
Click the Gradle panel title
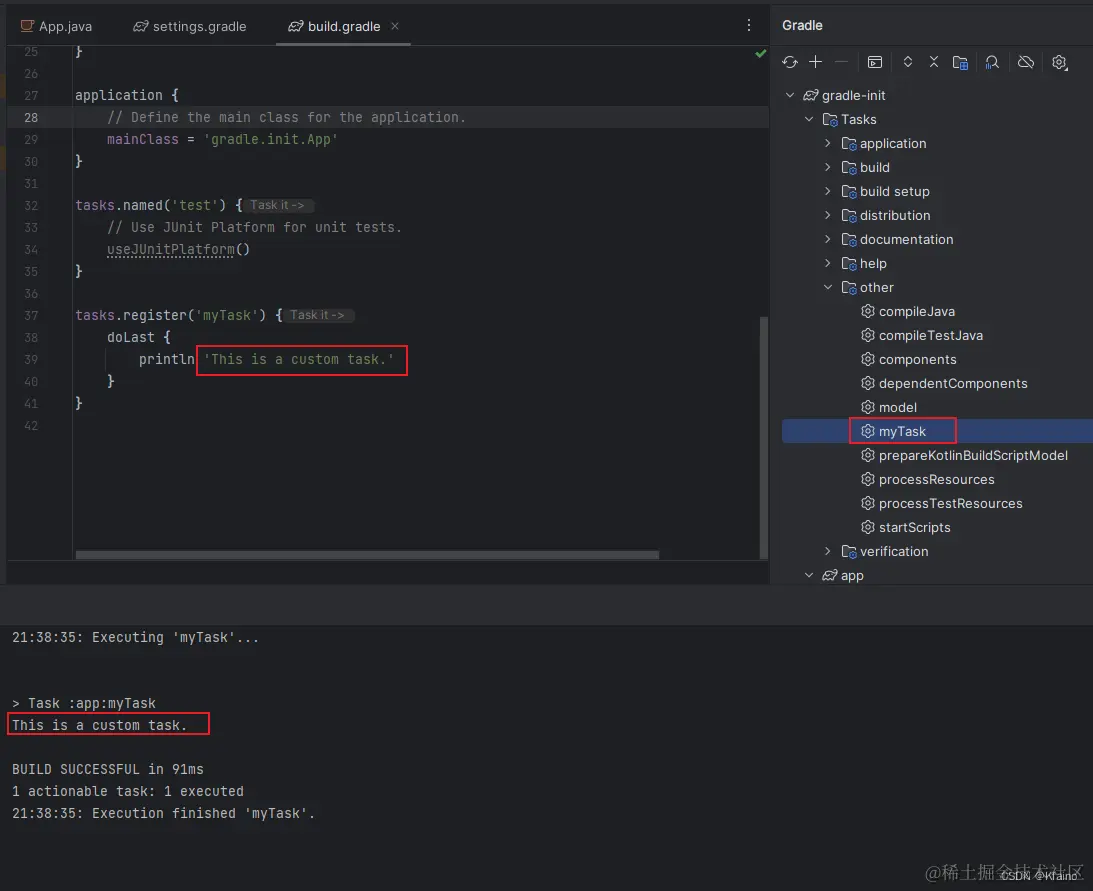(x=802, y=25)
